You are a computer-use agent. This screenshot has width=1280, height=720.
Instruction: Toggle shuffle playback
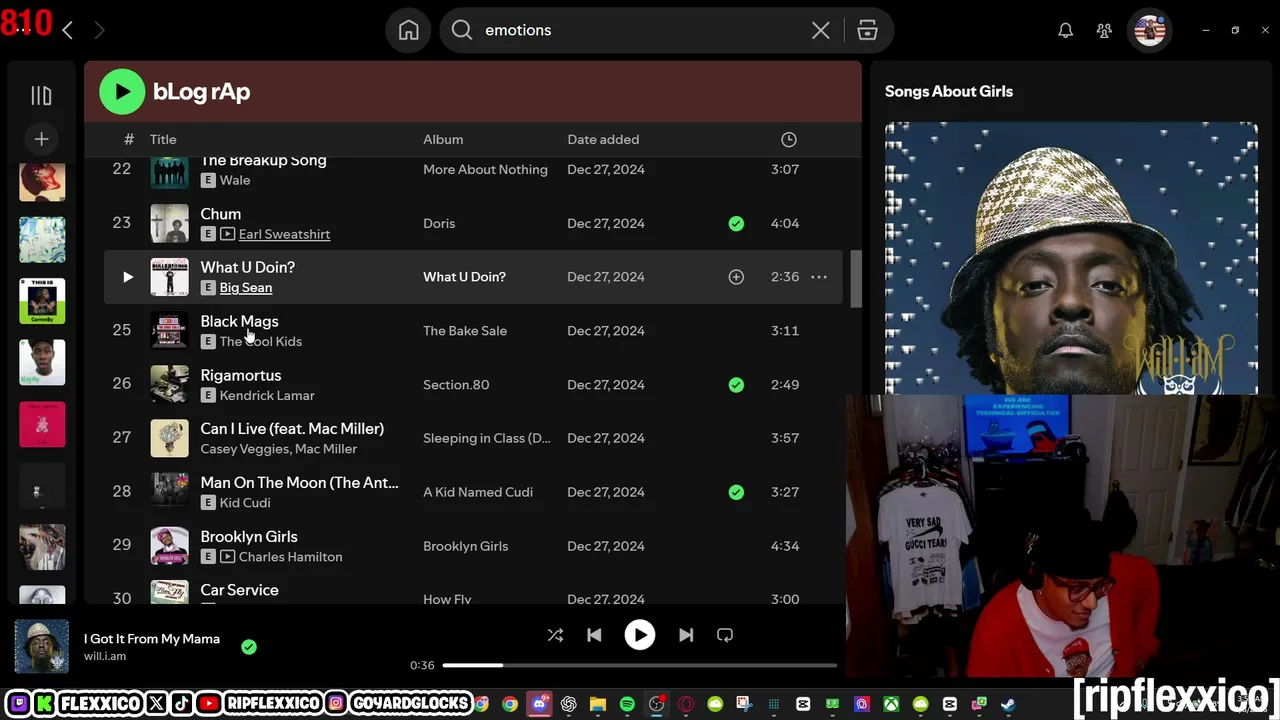click(x=555, y=635)
